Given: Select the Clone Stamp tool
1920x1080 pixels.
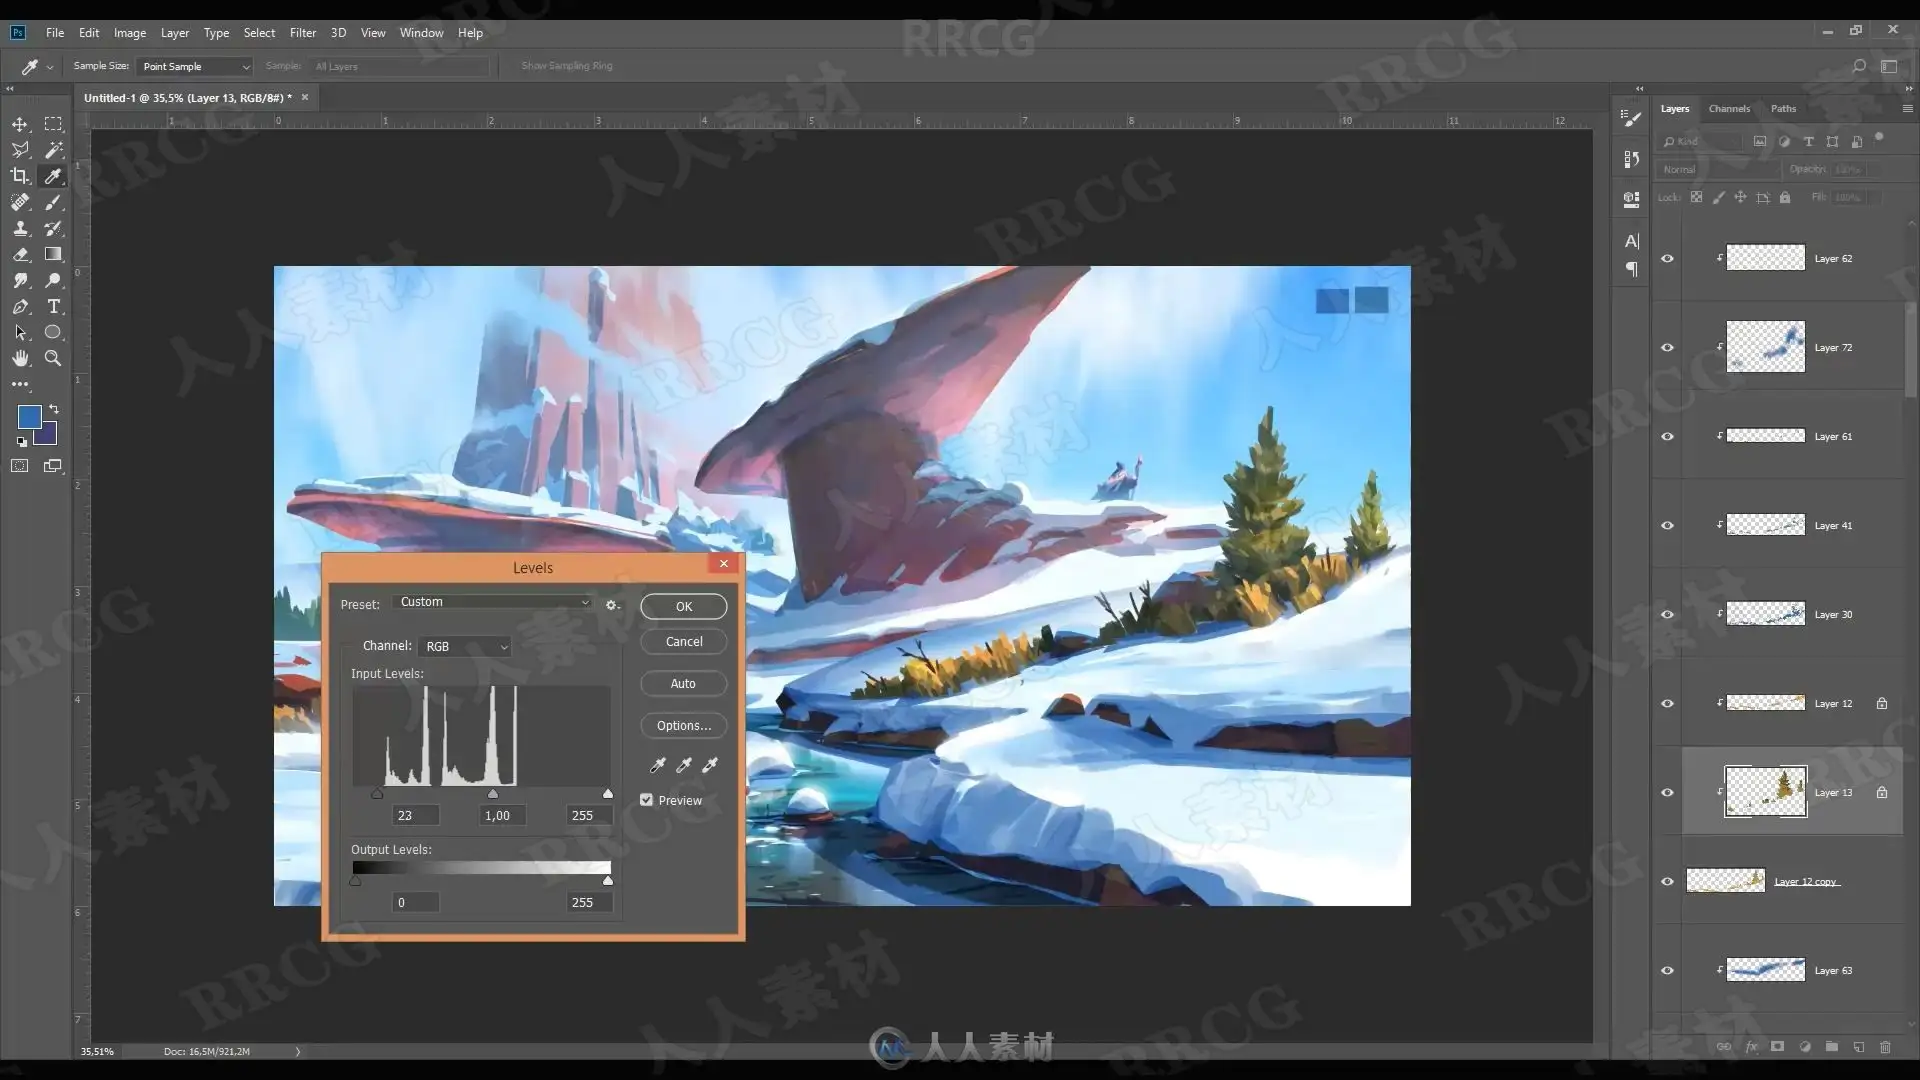Looking at the screenshot, I should click(x=20, y=228).
